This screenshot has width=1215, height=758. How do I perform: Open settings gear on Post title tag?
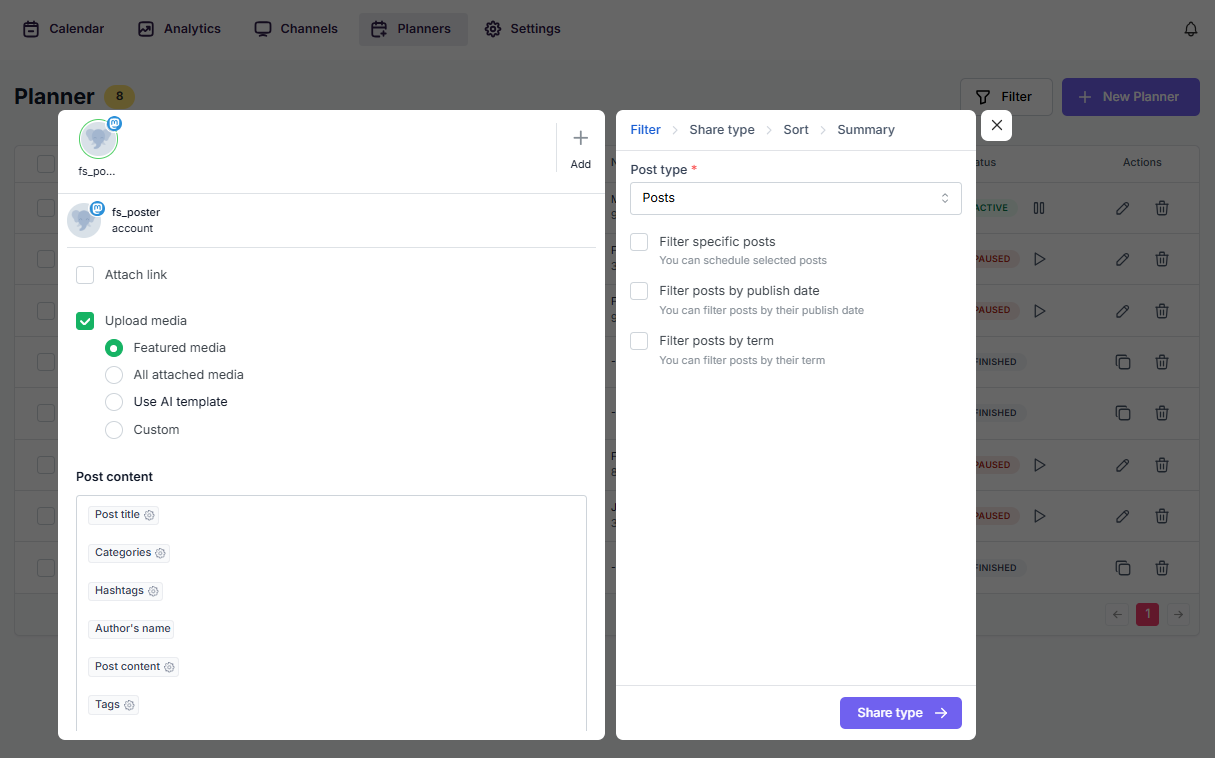[150, 515]
